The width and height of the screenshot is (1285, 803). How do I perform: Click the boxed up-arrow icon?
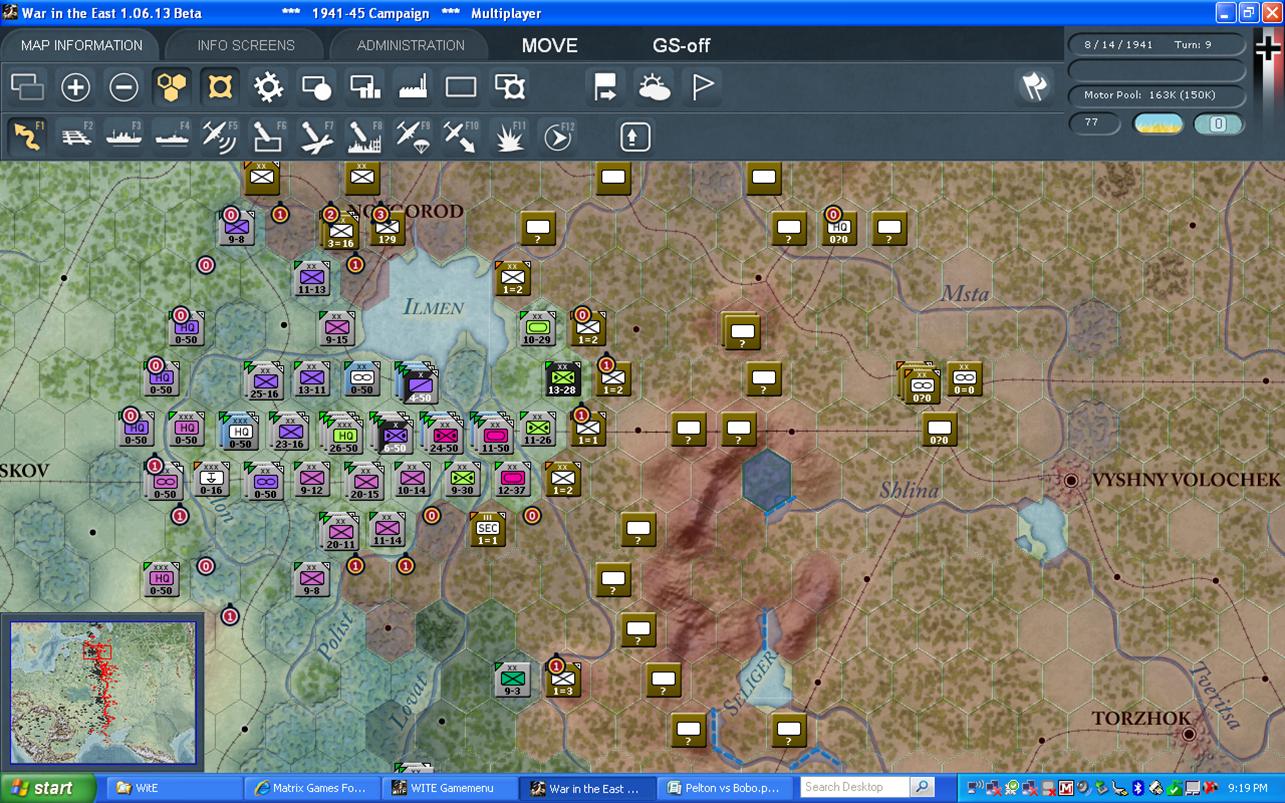pyautogui.click(x=635, y=136)
